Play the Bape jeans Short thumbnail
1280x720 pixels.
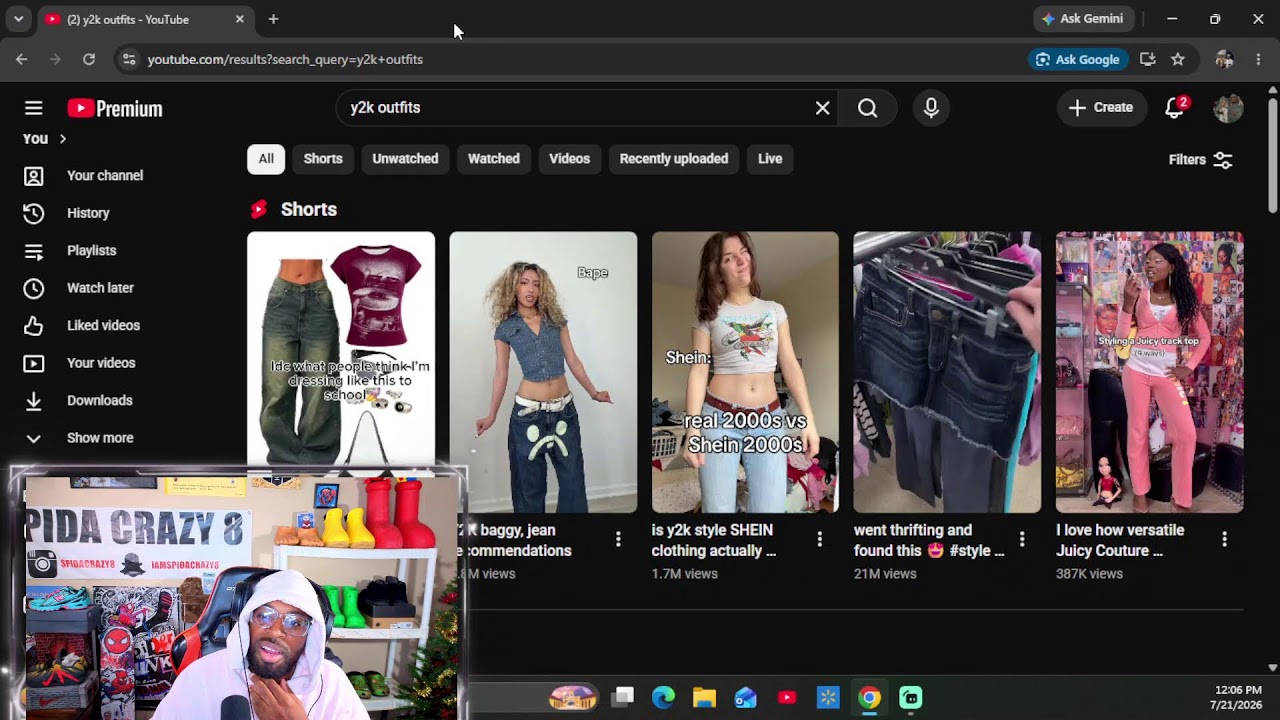click(x=543, y=372)
